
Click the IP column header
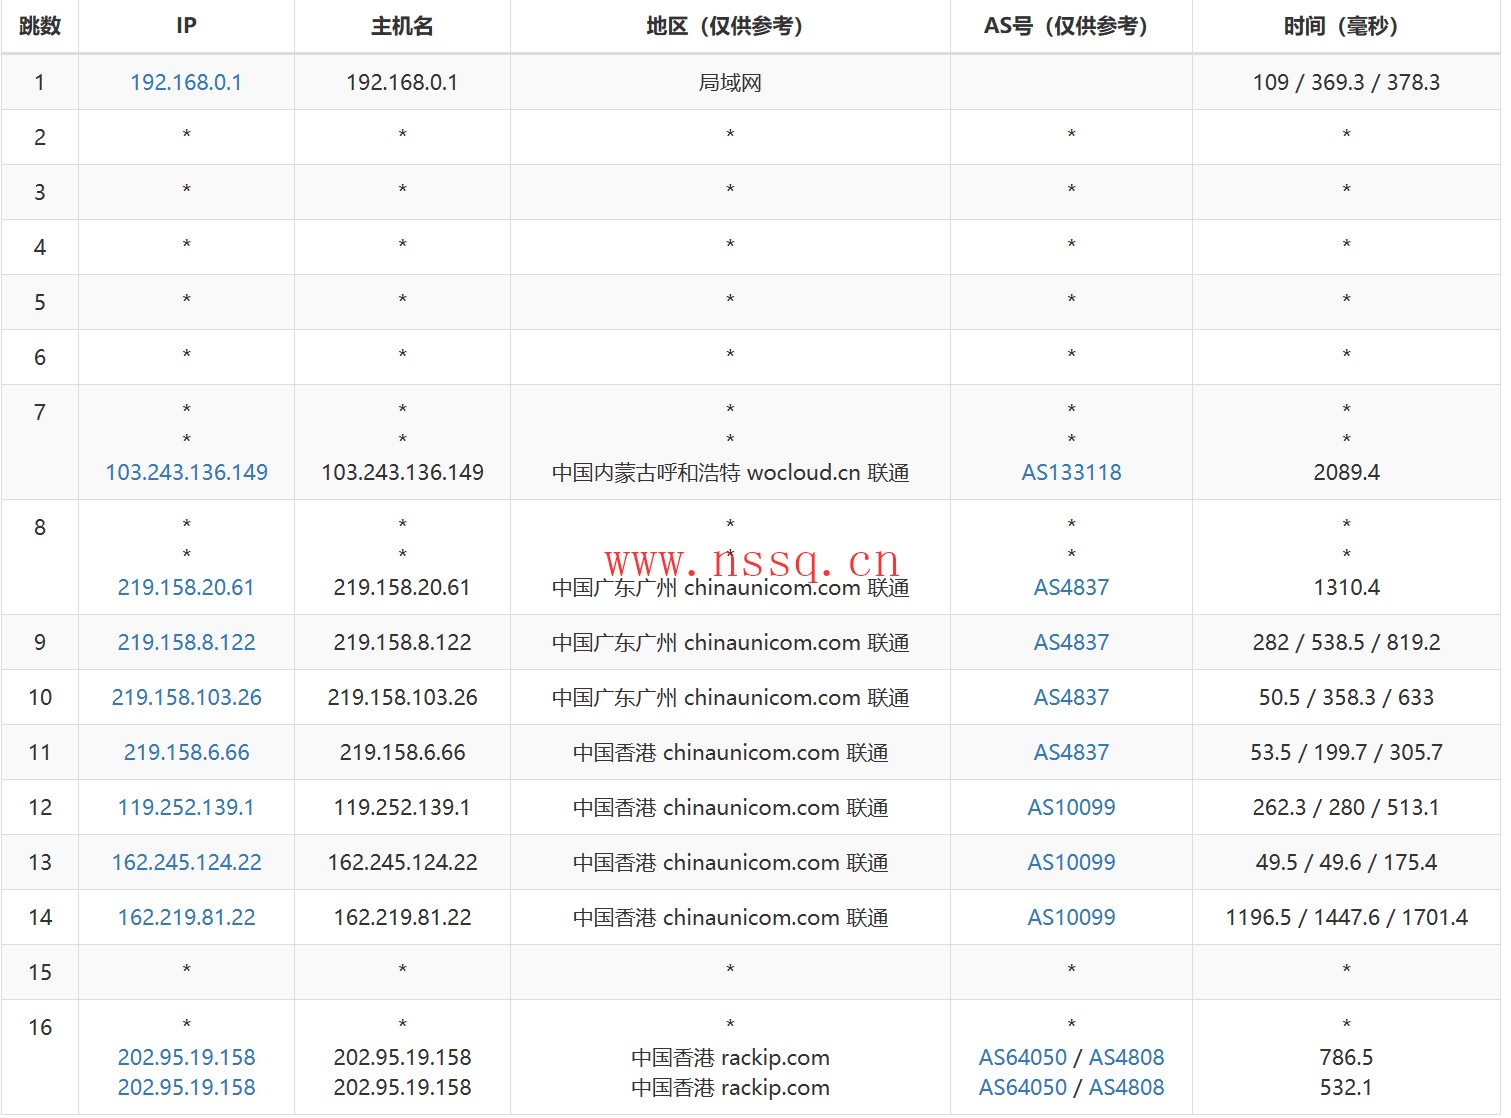[186, 26]
